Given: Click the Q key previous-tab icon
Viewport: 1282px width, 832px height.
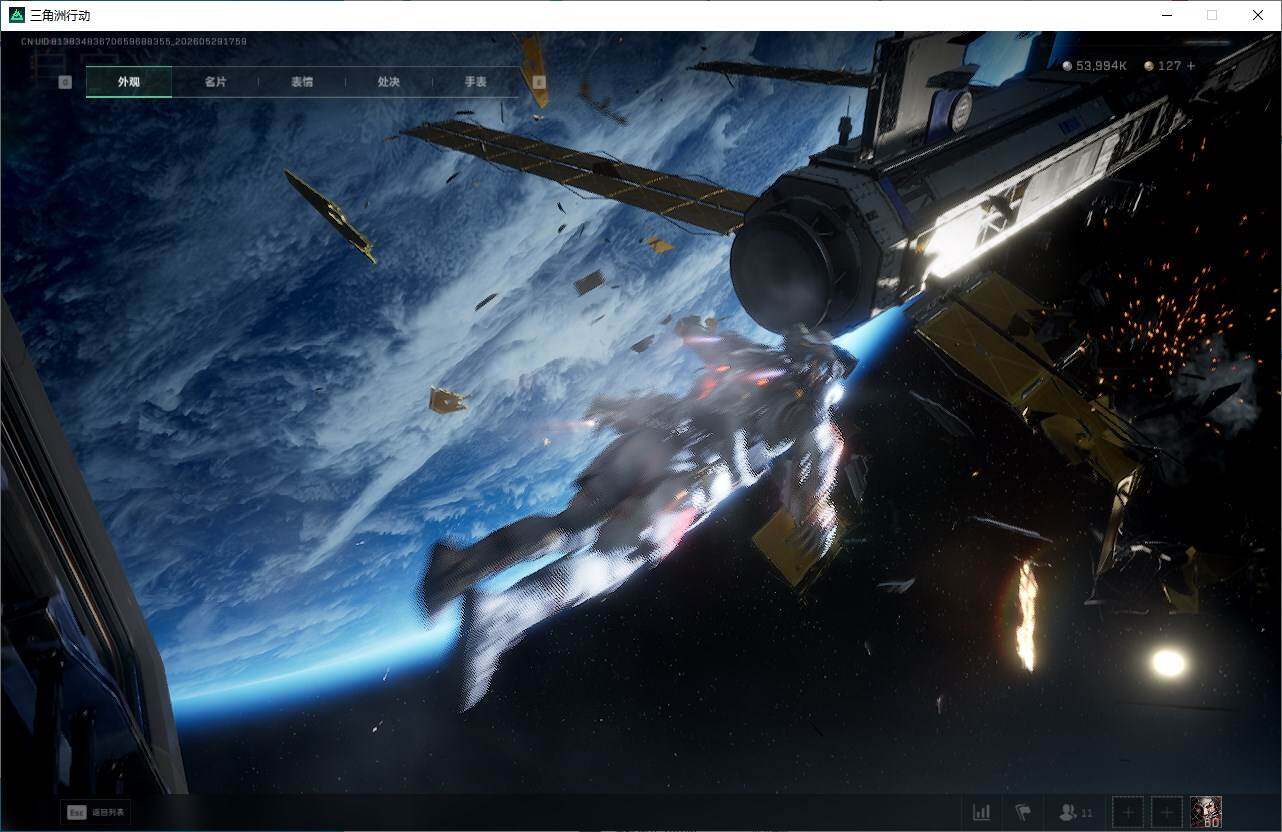Looking at the screenshot, I should (65, 82).
